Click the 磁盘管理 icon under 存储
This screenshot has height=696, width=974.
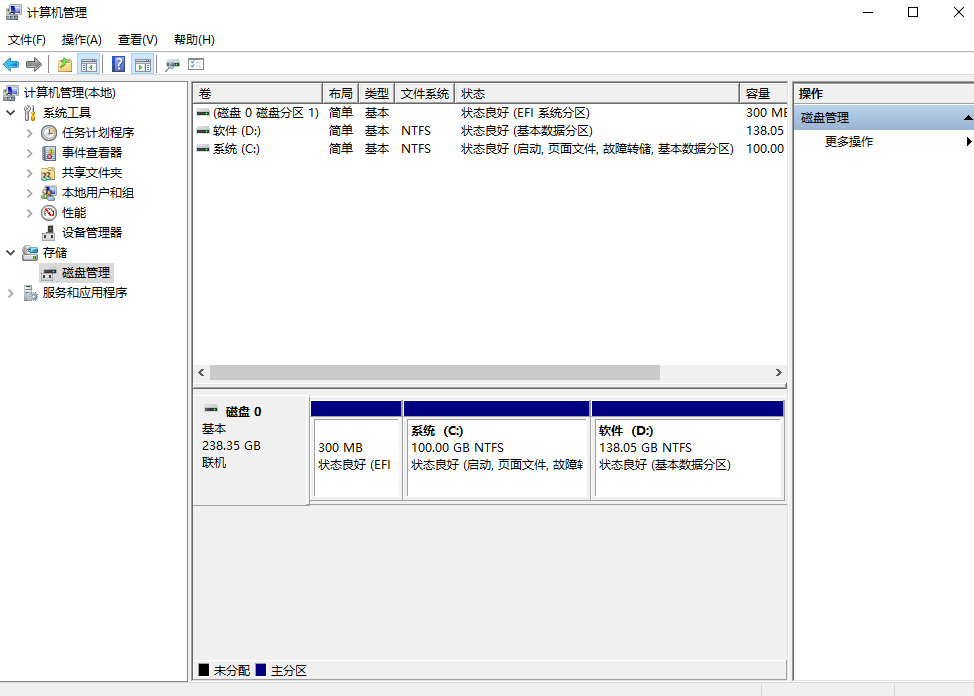click(x=48, y=272)
